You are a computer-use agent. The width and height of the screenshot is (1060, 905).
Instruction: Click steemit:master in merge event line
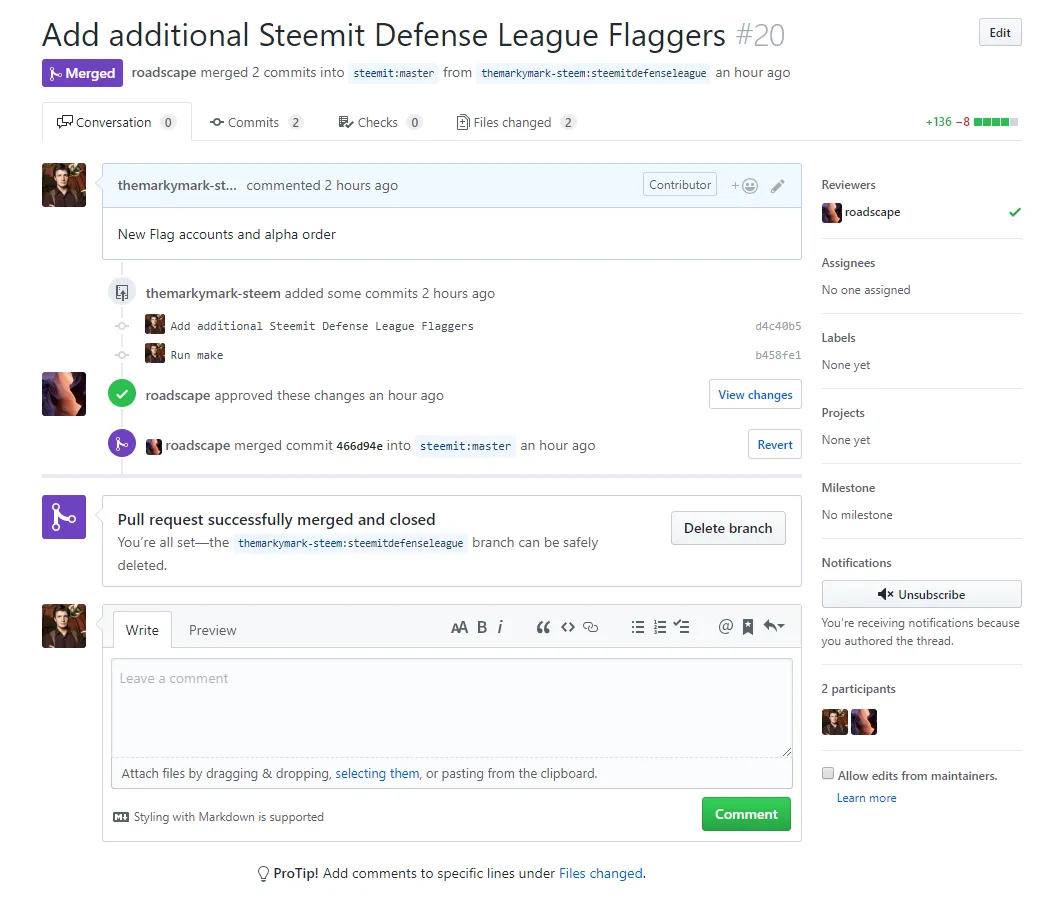465,446
